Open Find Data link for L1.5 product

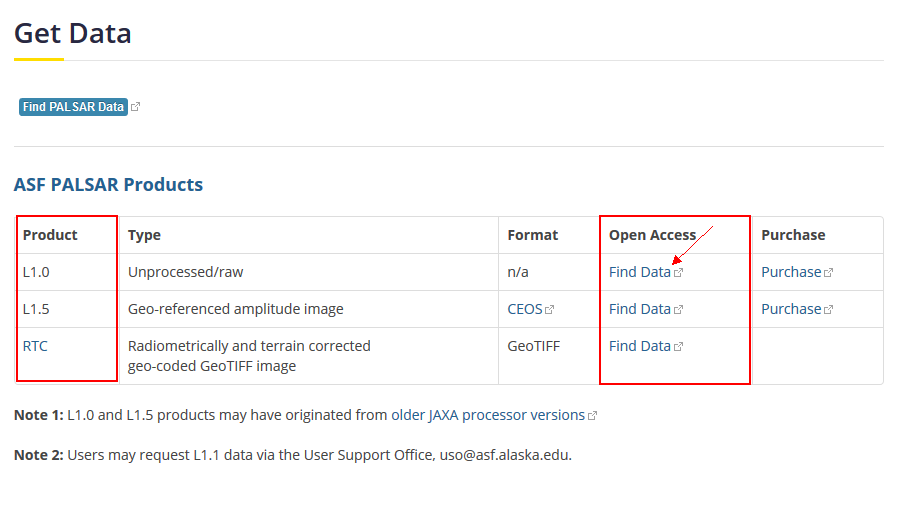pos(639,309)
